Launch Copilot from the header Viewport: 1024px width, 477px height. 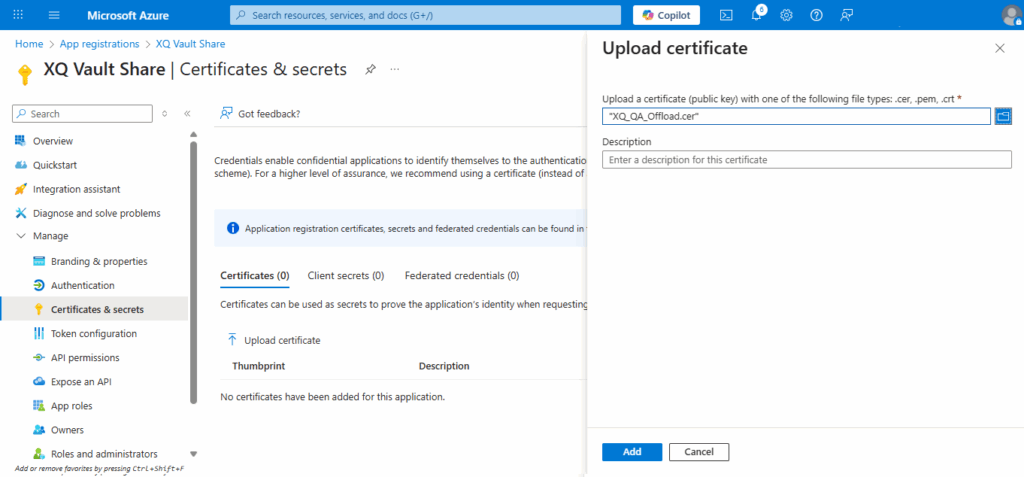pos(667,15)
